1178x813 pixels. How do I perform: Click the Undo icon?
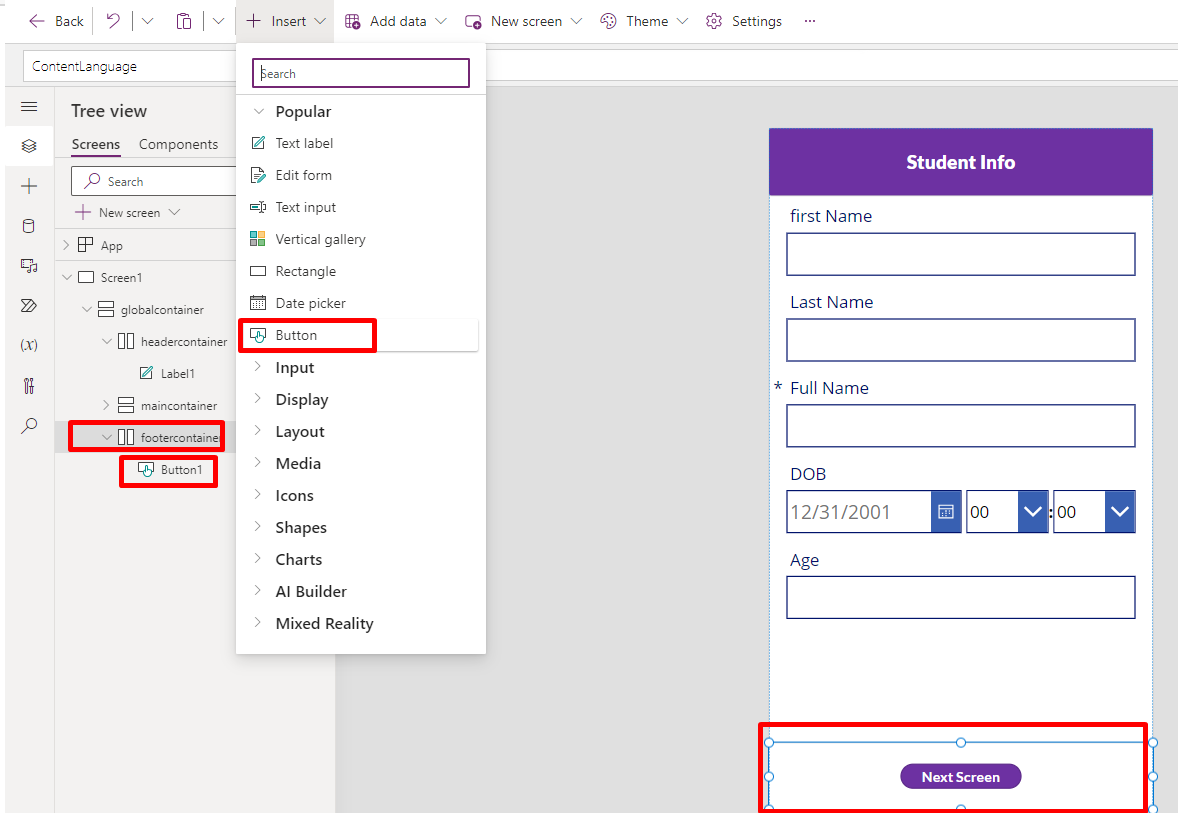(x=113, y=21)
